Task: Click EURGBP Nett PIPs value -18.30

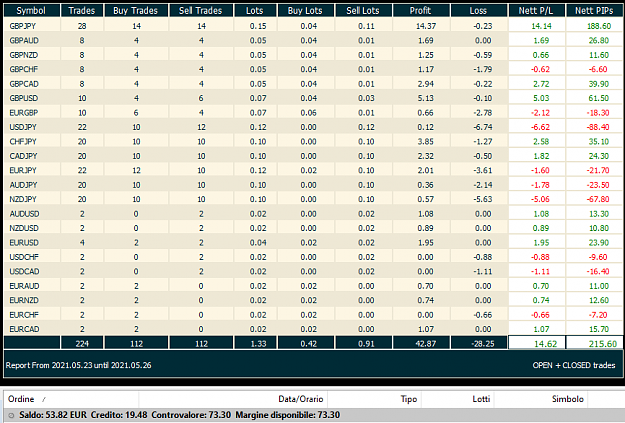Action: point(597,113)
